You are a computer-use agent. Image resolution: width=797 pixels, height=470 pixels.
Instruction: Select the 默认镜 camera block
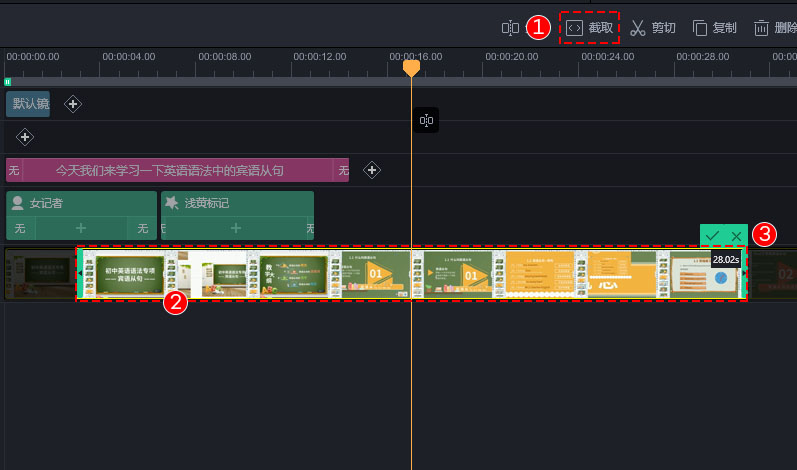[28, 104]
